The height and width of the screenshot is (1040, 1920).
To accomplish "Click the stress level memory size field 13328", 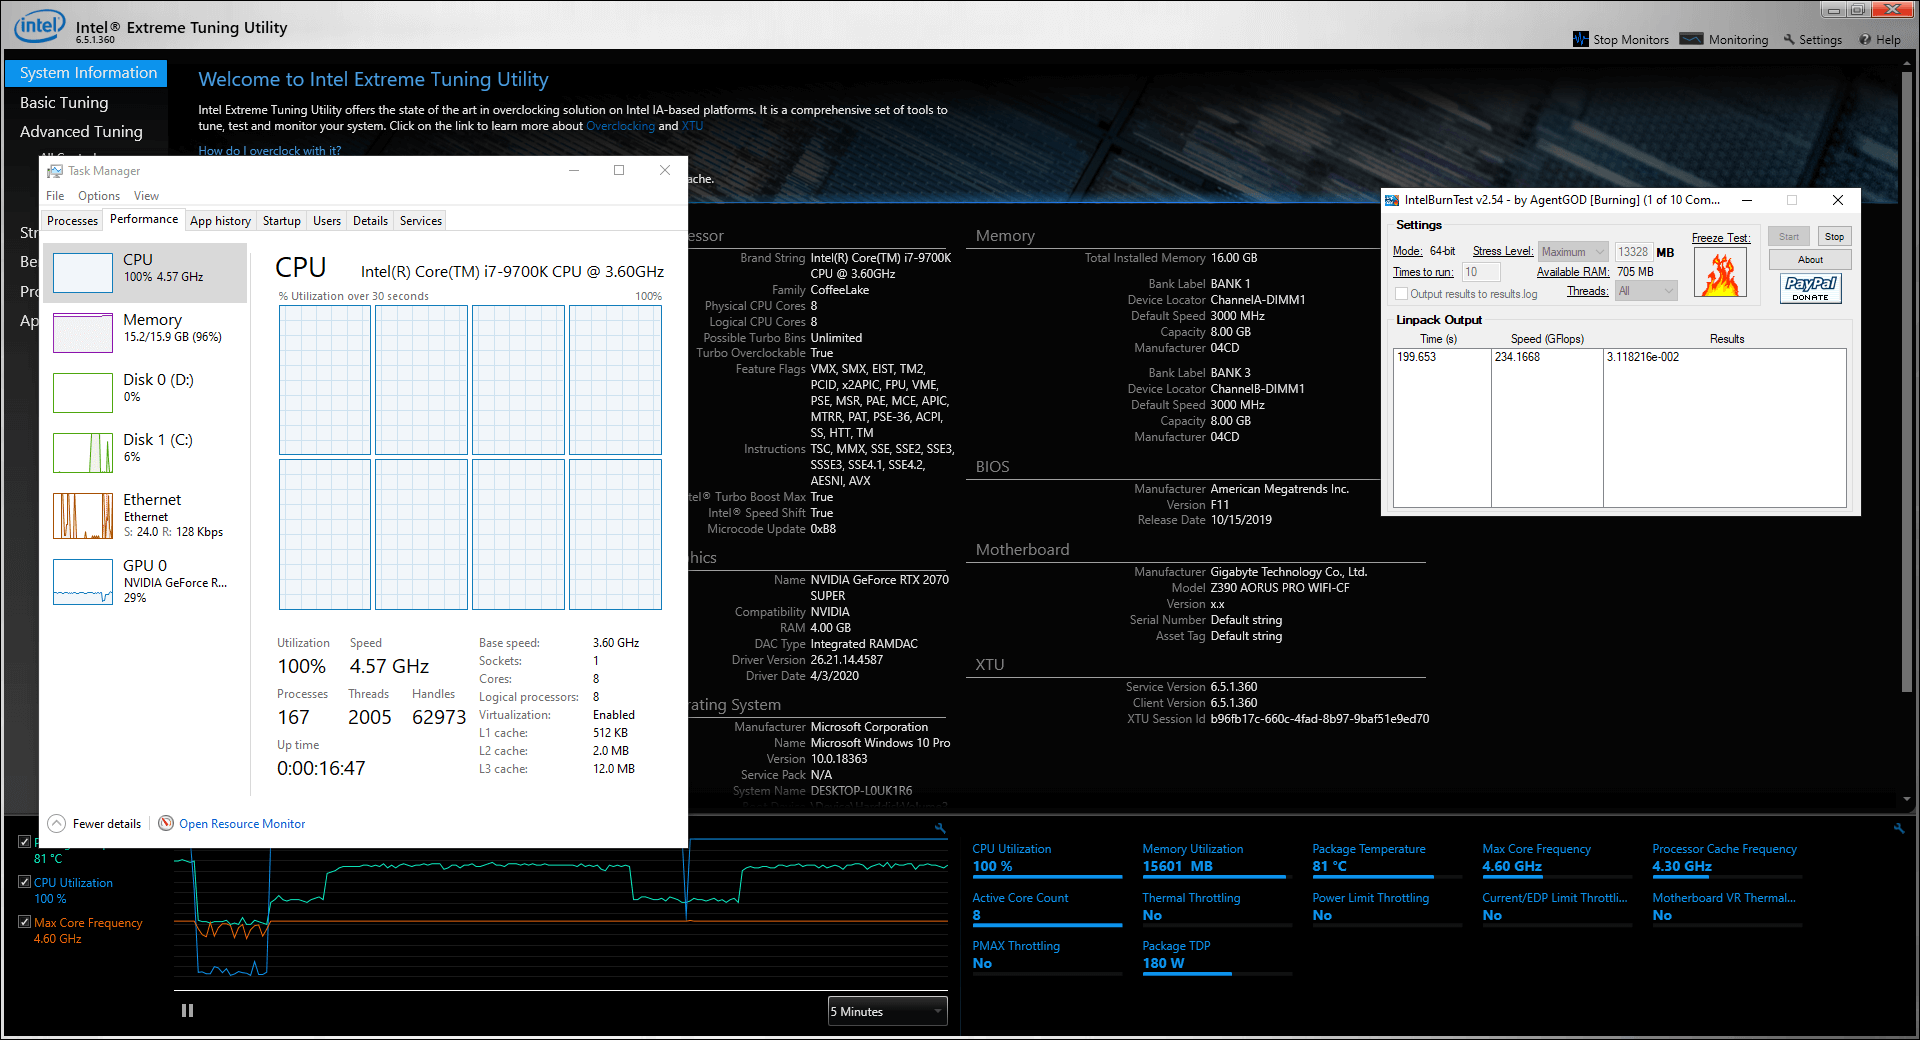I will (x=1633, y=252).
